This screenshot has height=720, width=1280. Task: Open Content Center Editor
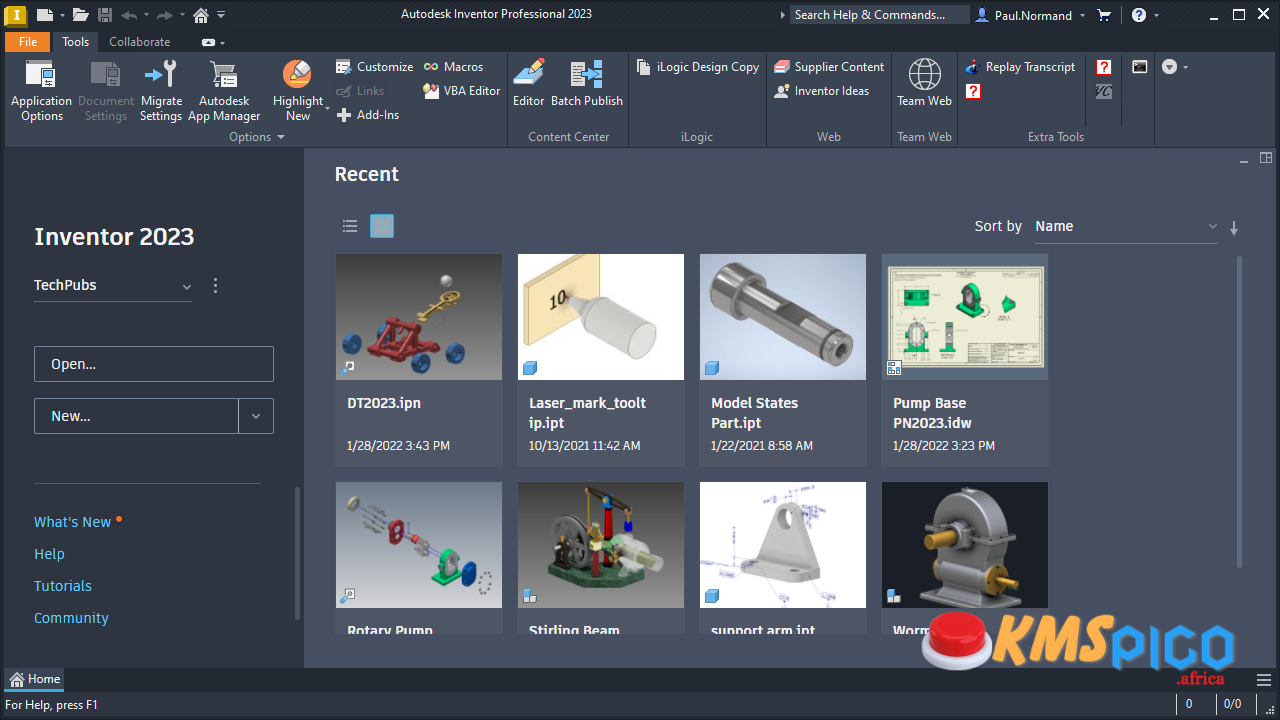(x=528, y=84)
